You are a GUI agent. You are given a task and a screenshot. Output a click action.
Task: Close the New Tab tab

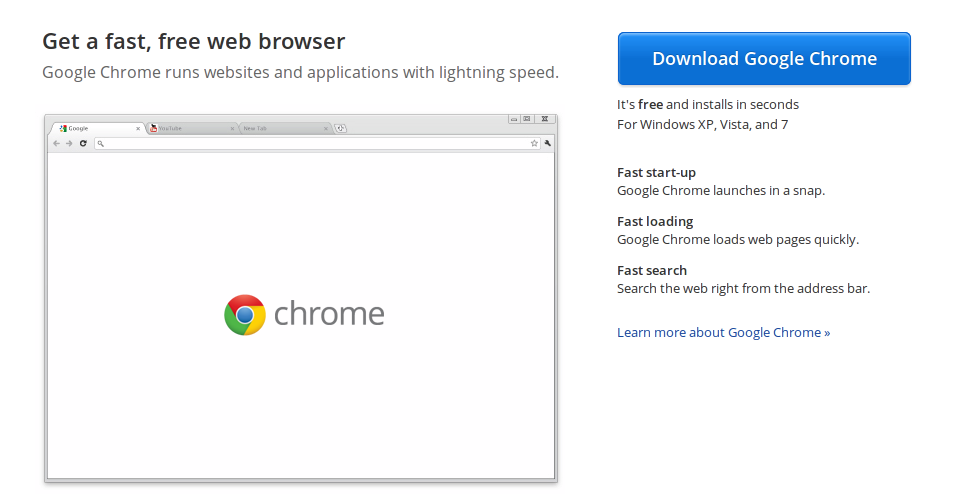326,128
